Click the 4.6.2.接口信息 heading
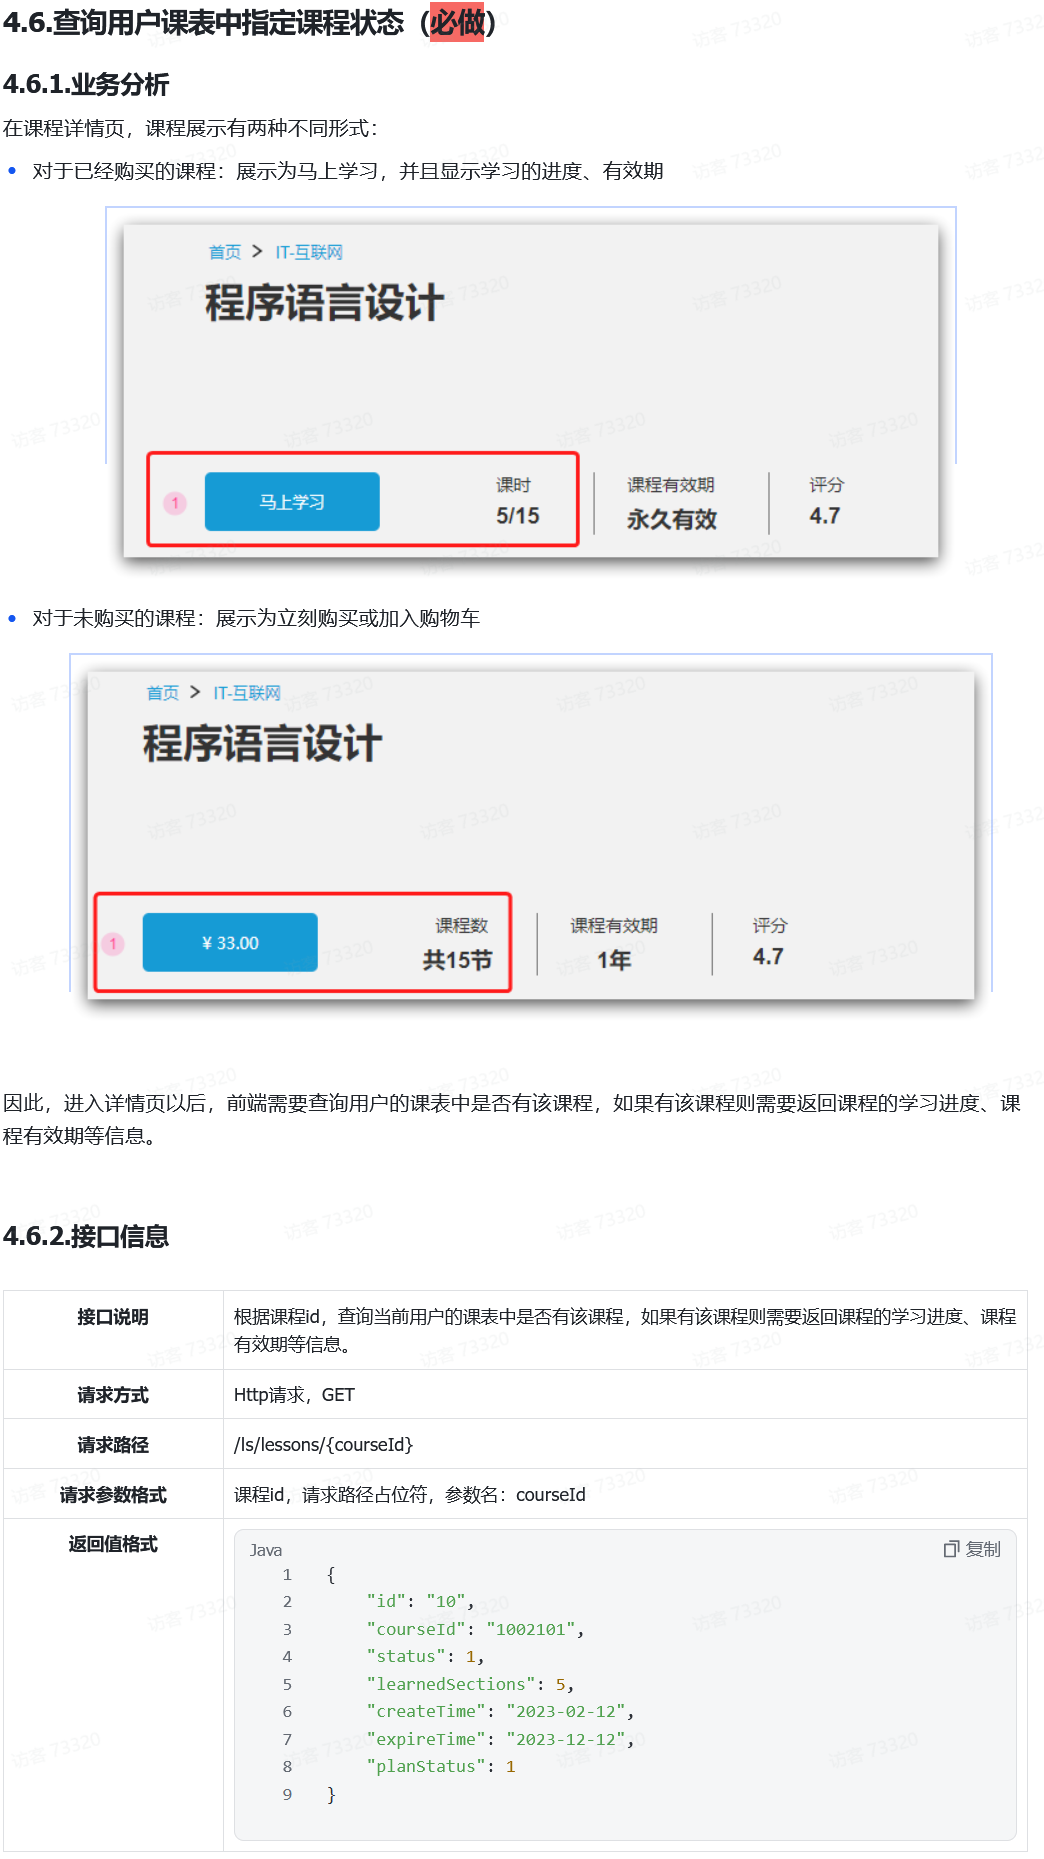Viewport: 1044px width, 1859px height. 86,1236
